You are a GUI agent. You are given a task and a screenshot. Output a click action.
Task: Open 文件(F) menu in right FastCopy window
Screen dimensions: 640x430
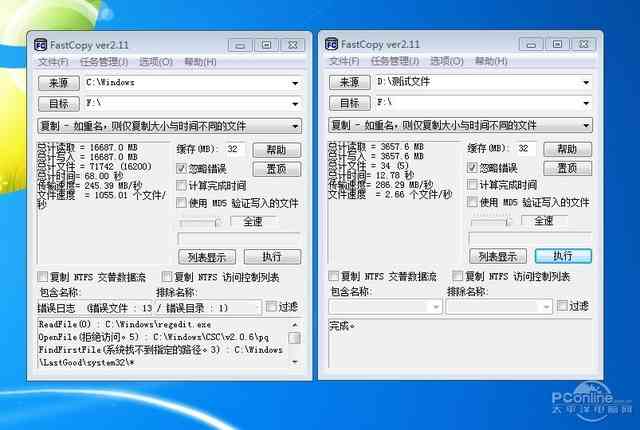coord(344,61)
